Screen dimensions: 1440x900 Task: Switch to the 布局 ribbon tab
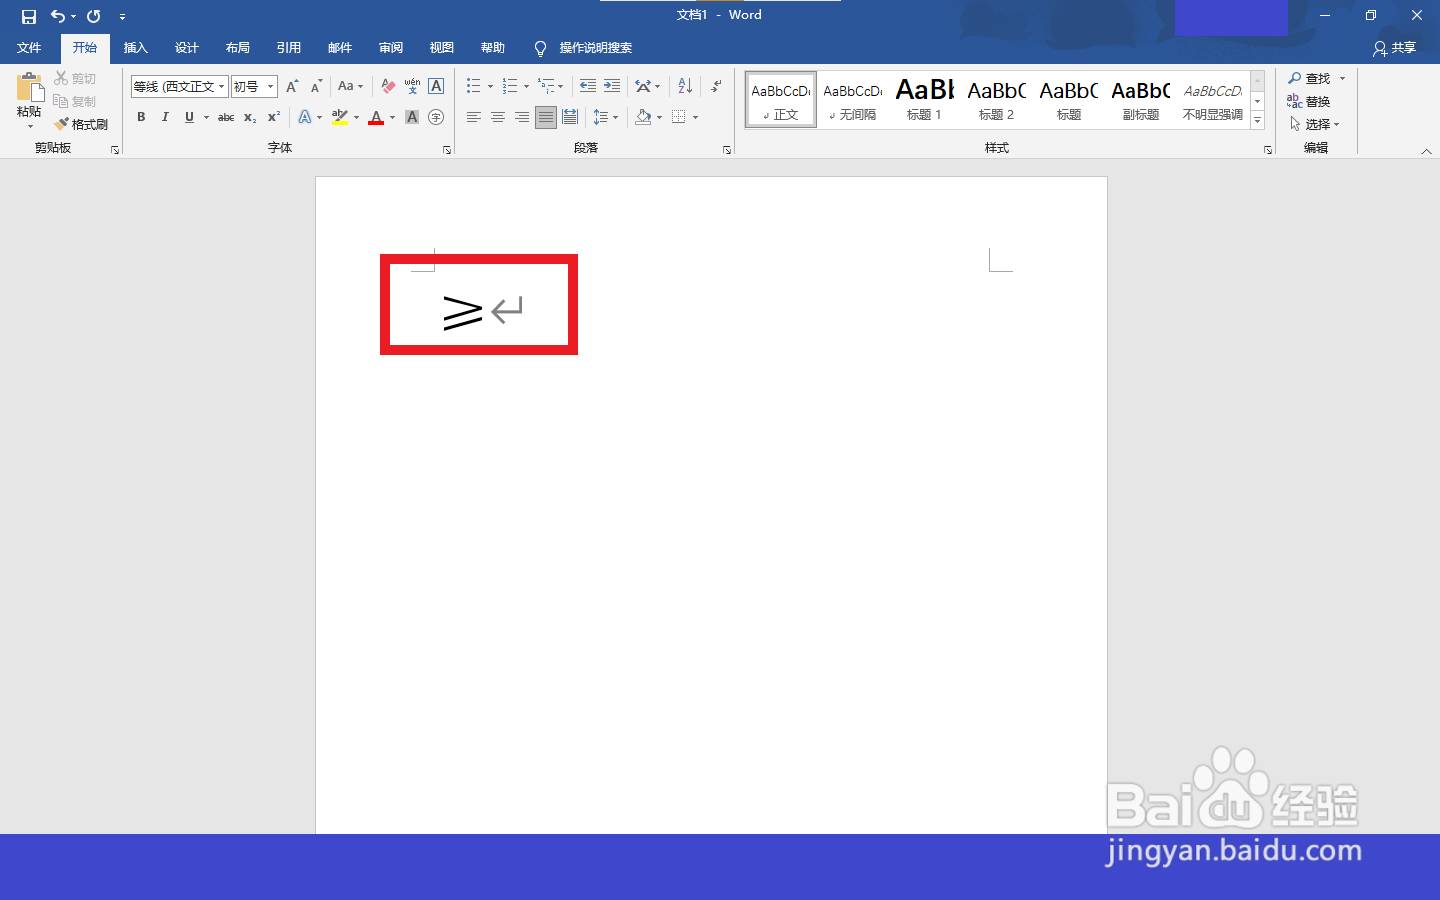(x=237, y=48)
